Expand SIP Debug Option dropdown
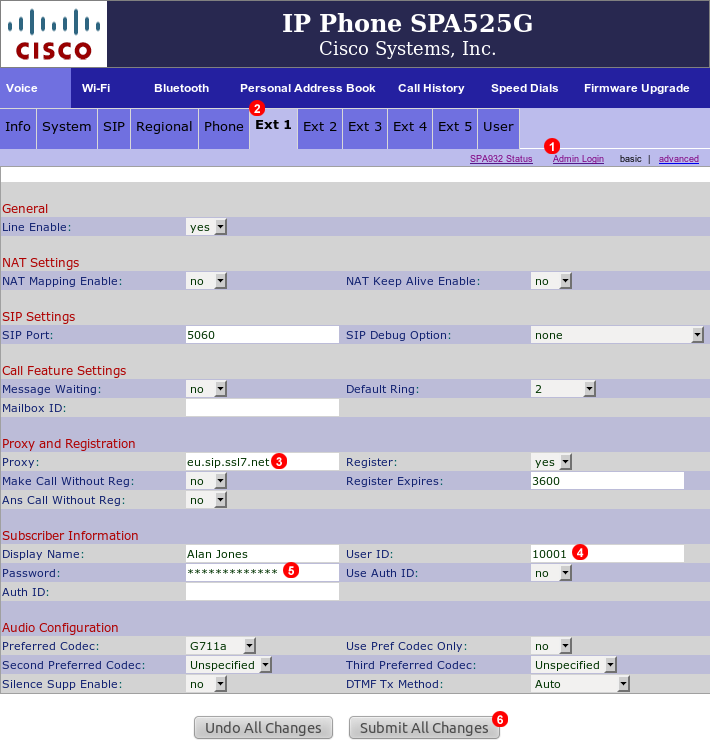The image size is (710, 749). click(x=617, y=335)
